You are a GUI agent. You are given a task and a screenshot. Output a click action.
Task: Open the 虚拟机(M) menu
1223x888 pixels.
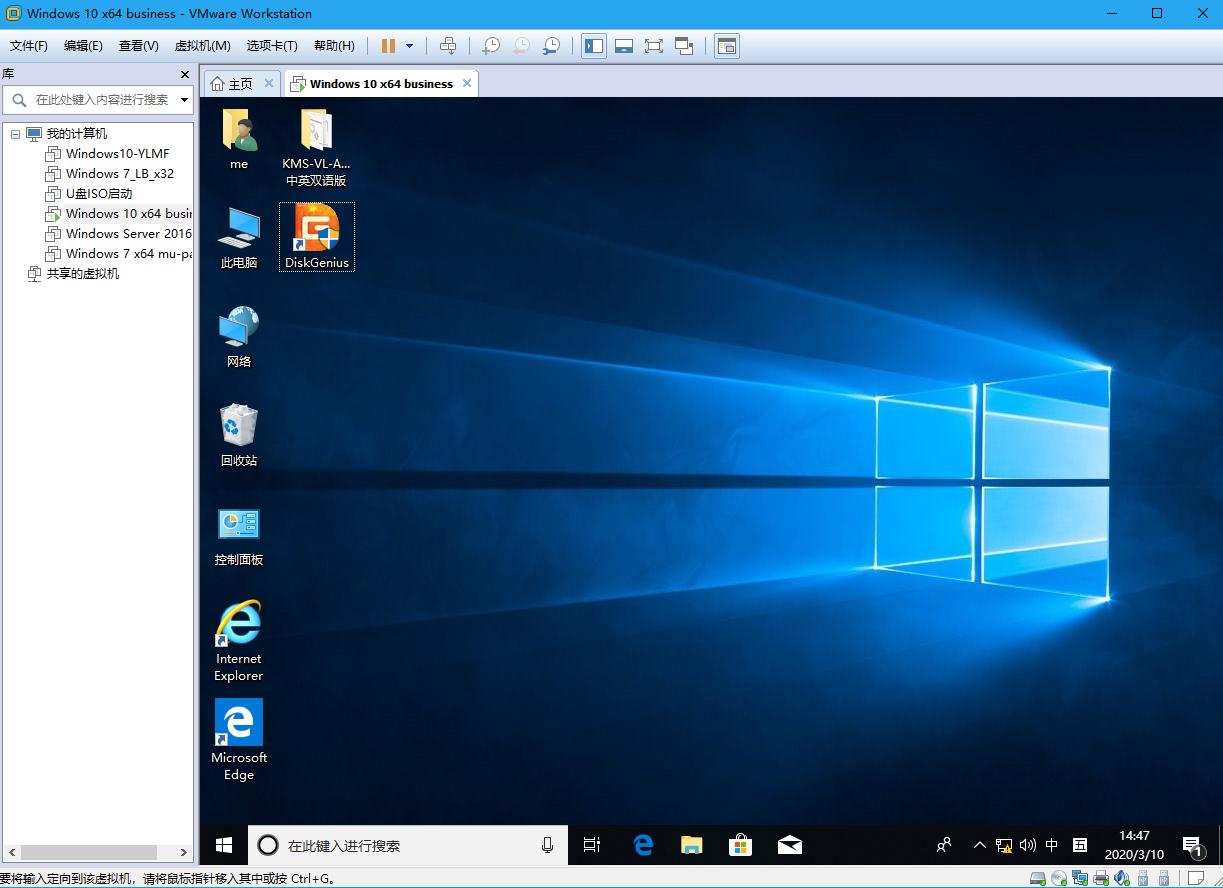point(202,45)
